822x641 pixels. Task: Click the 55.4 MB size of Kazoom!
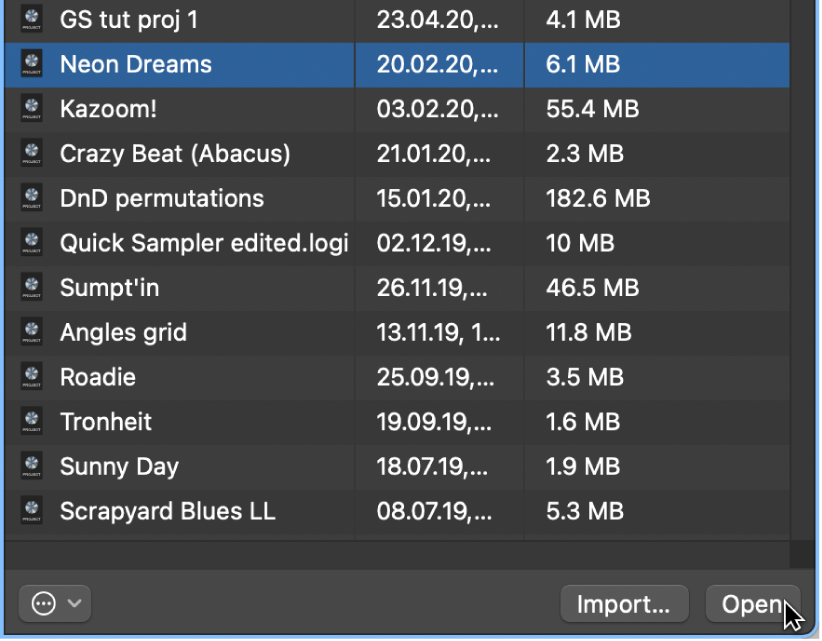click(592, 109)
